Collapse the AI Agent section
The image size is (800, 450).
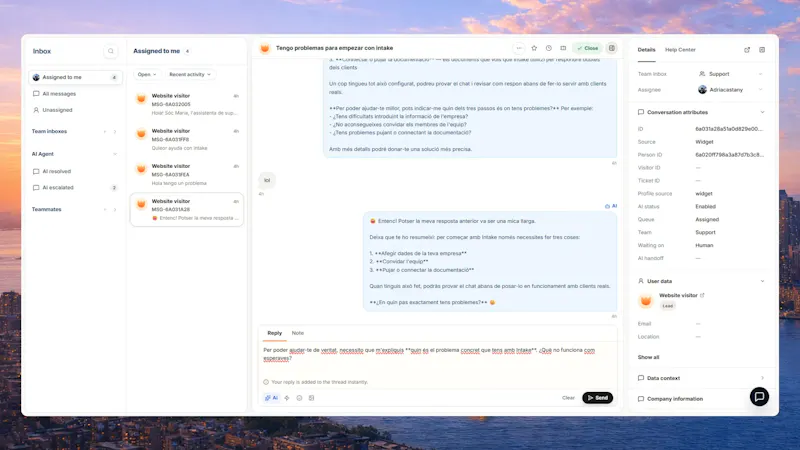pyautogui.click(x=115, y=154)
